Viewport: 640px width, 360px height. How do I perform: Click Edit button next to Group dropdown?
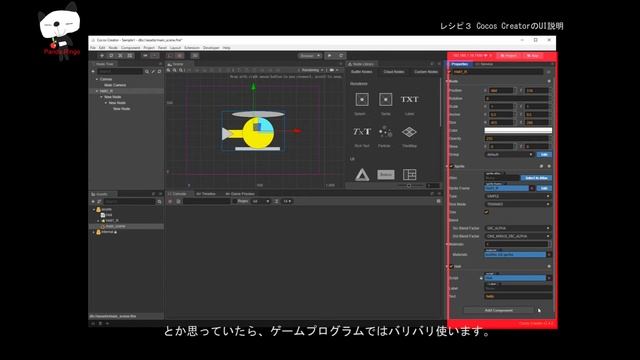pos(544,155)
